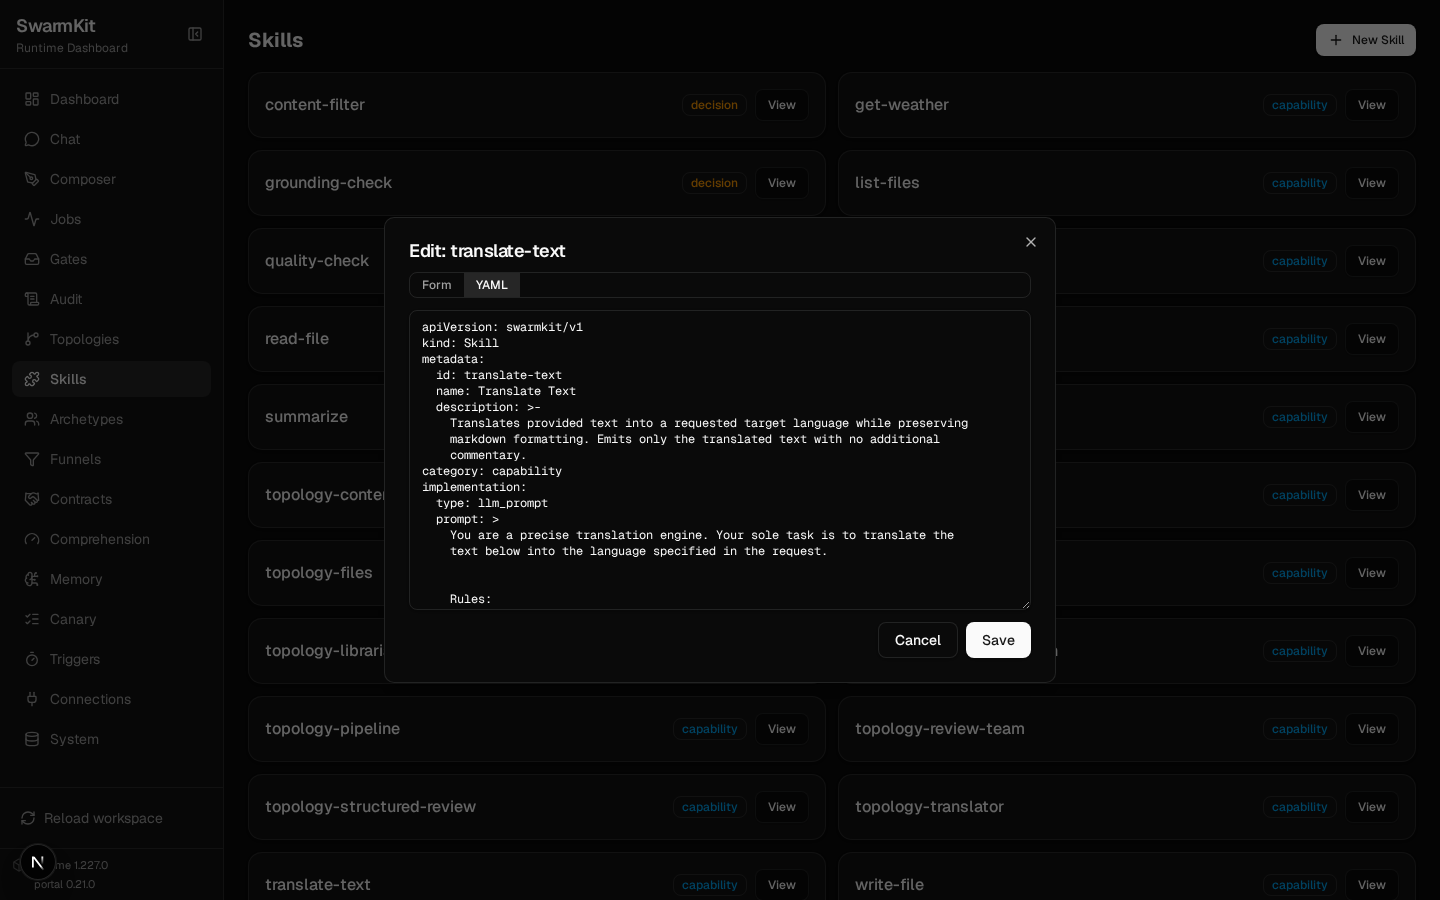Click the Canary checklist icon
The width and height of the screenshot is (1440, 900).
point(32,619)
